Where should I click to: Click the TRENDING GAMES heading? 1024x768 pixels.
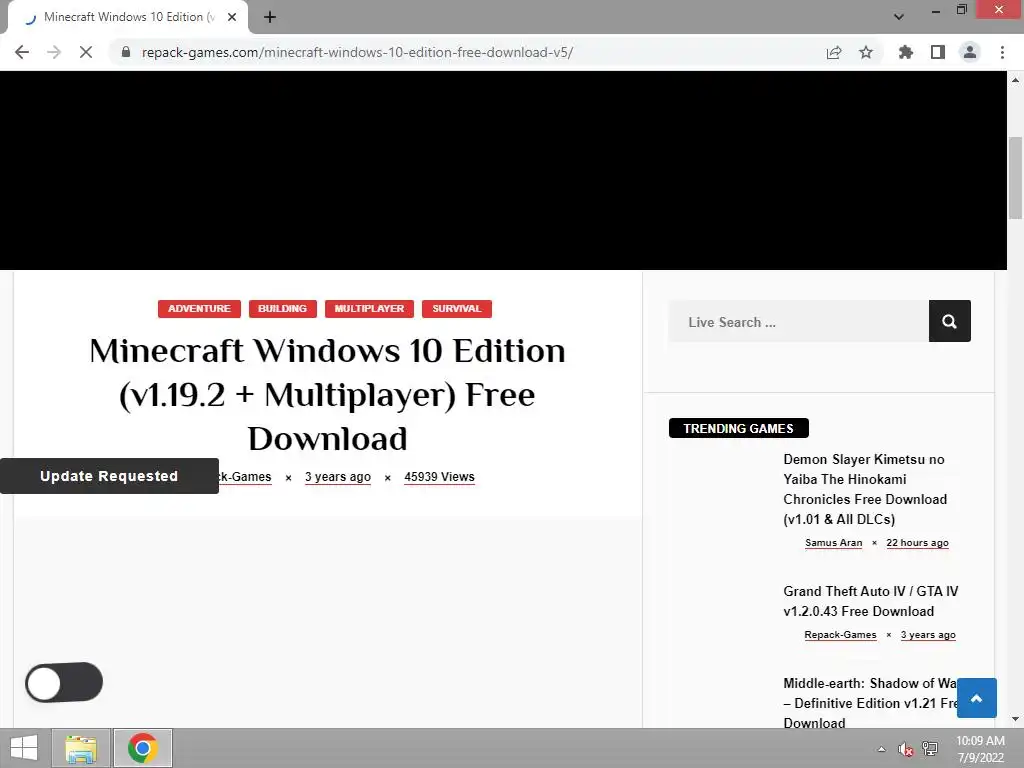[739, 428]
